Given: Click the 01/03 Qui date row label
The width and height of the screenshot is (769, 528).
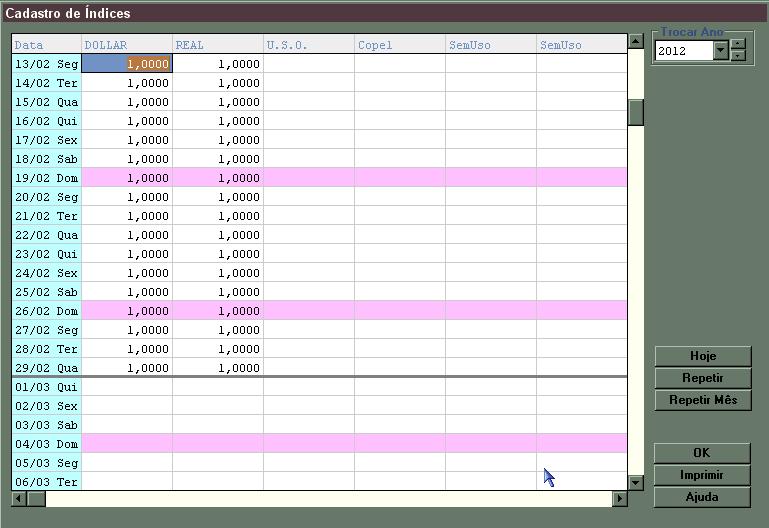Looking at the screenshot, I should coord(46,387).
